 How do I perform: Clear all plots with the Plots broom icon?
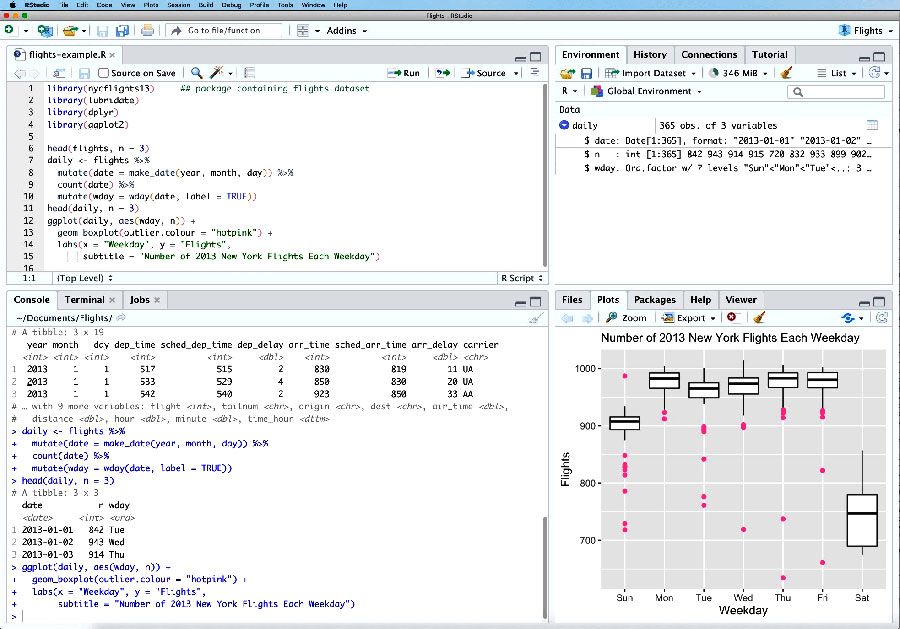(x=758, y=318)
